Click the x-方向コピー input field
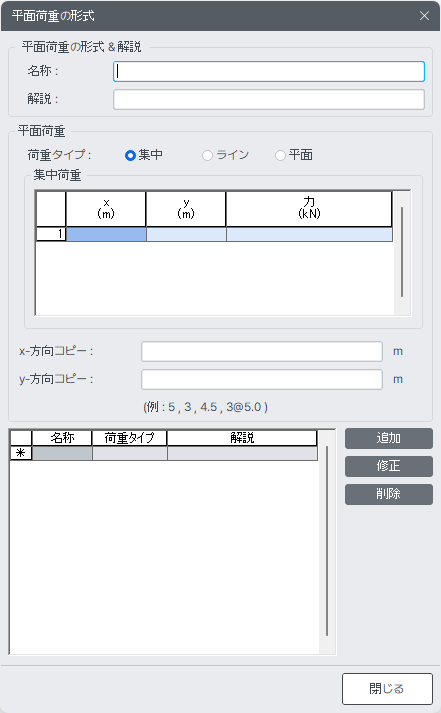The image size is (441, 713). coord(261,351)
